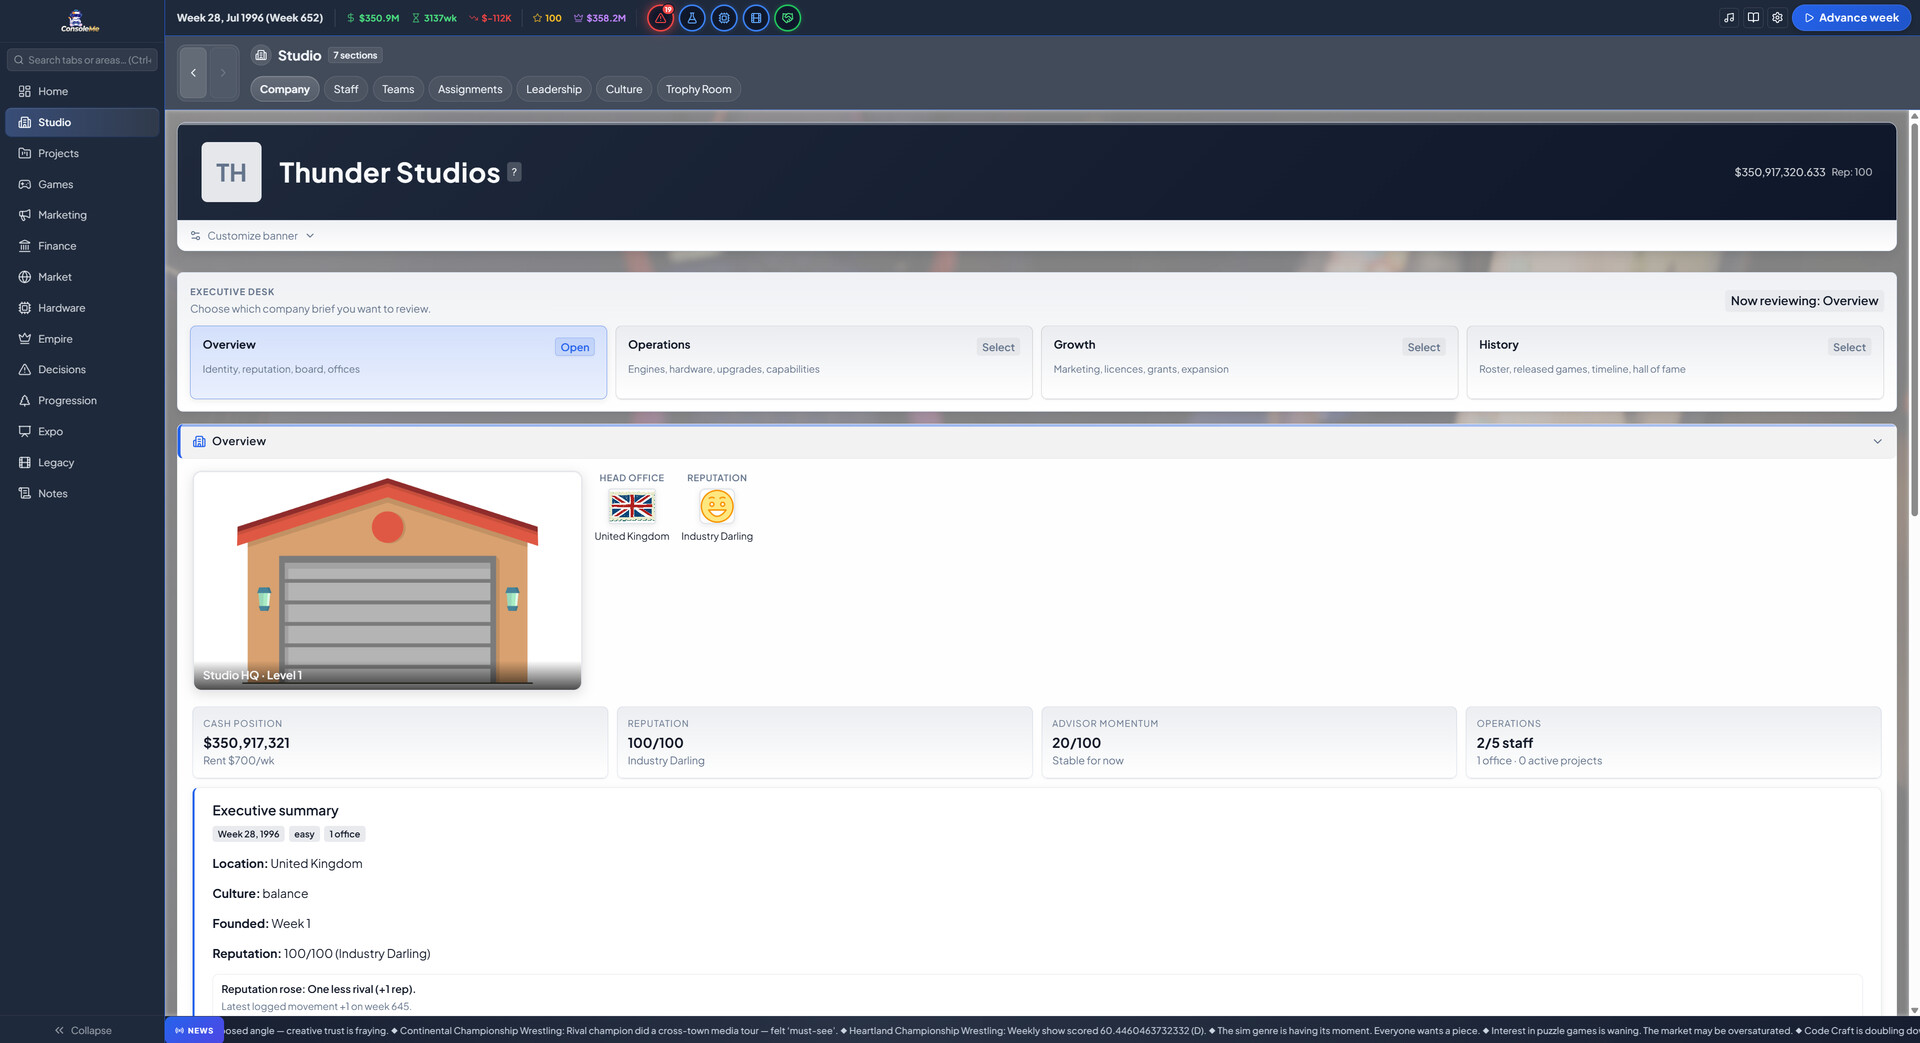Click the ConsoleMe logo
Viewport: 1920px width, 1043px height.
click(x=80, y=21)
